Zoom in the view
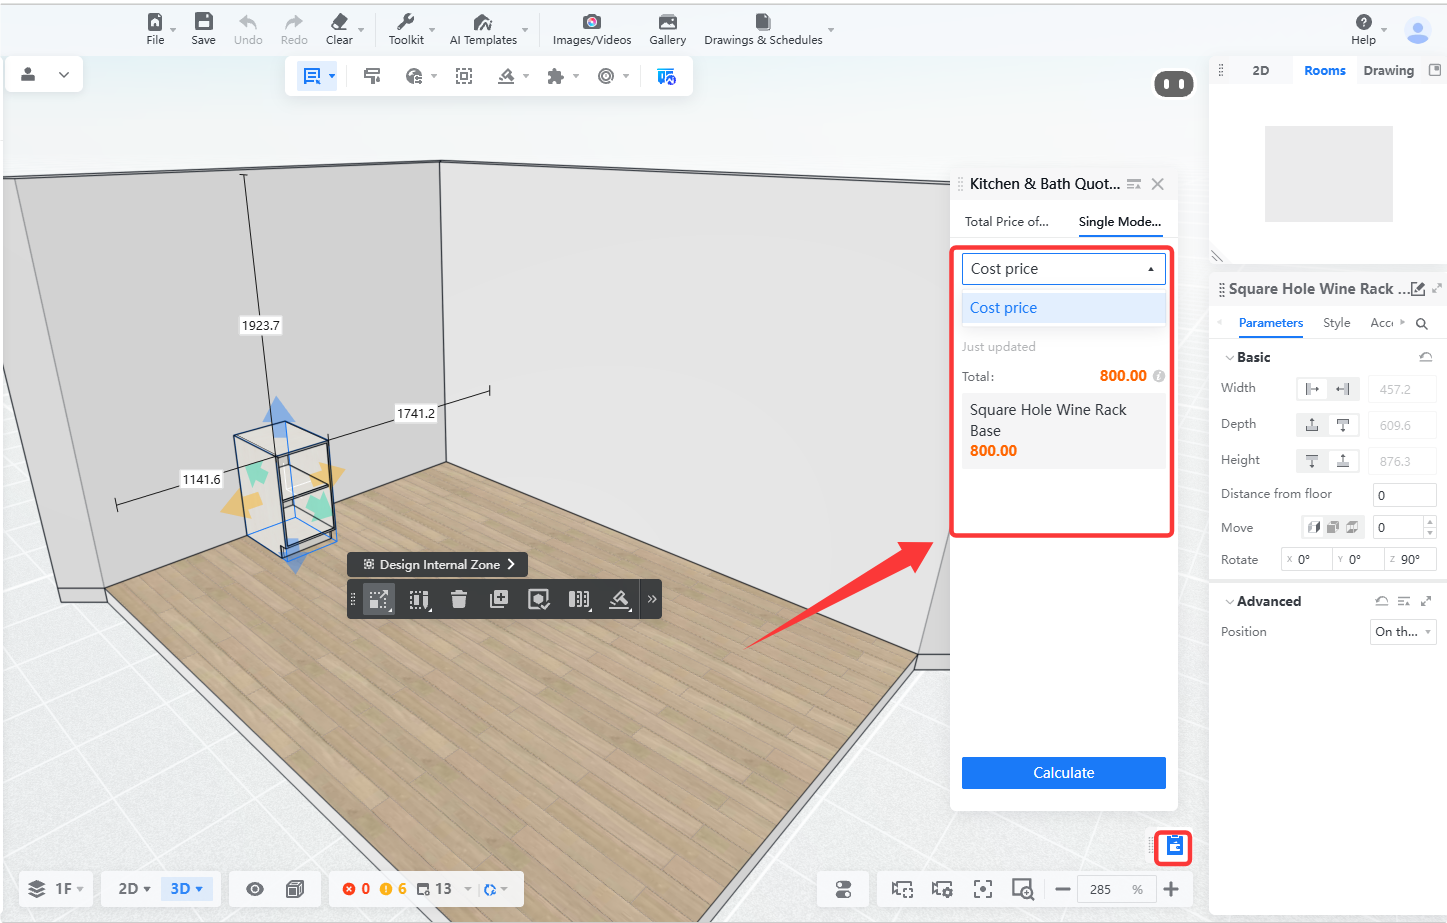The height and width of the screenshot is (923, 1447). click(x=1171, y=889)
